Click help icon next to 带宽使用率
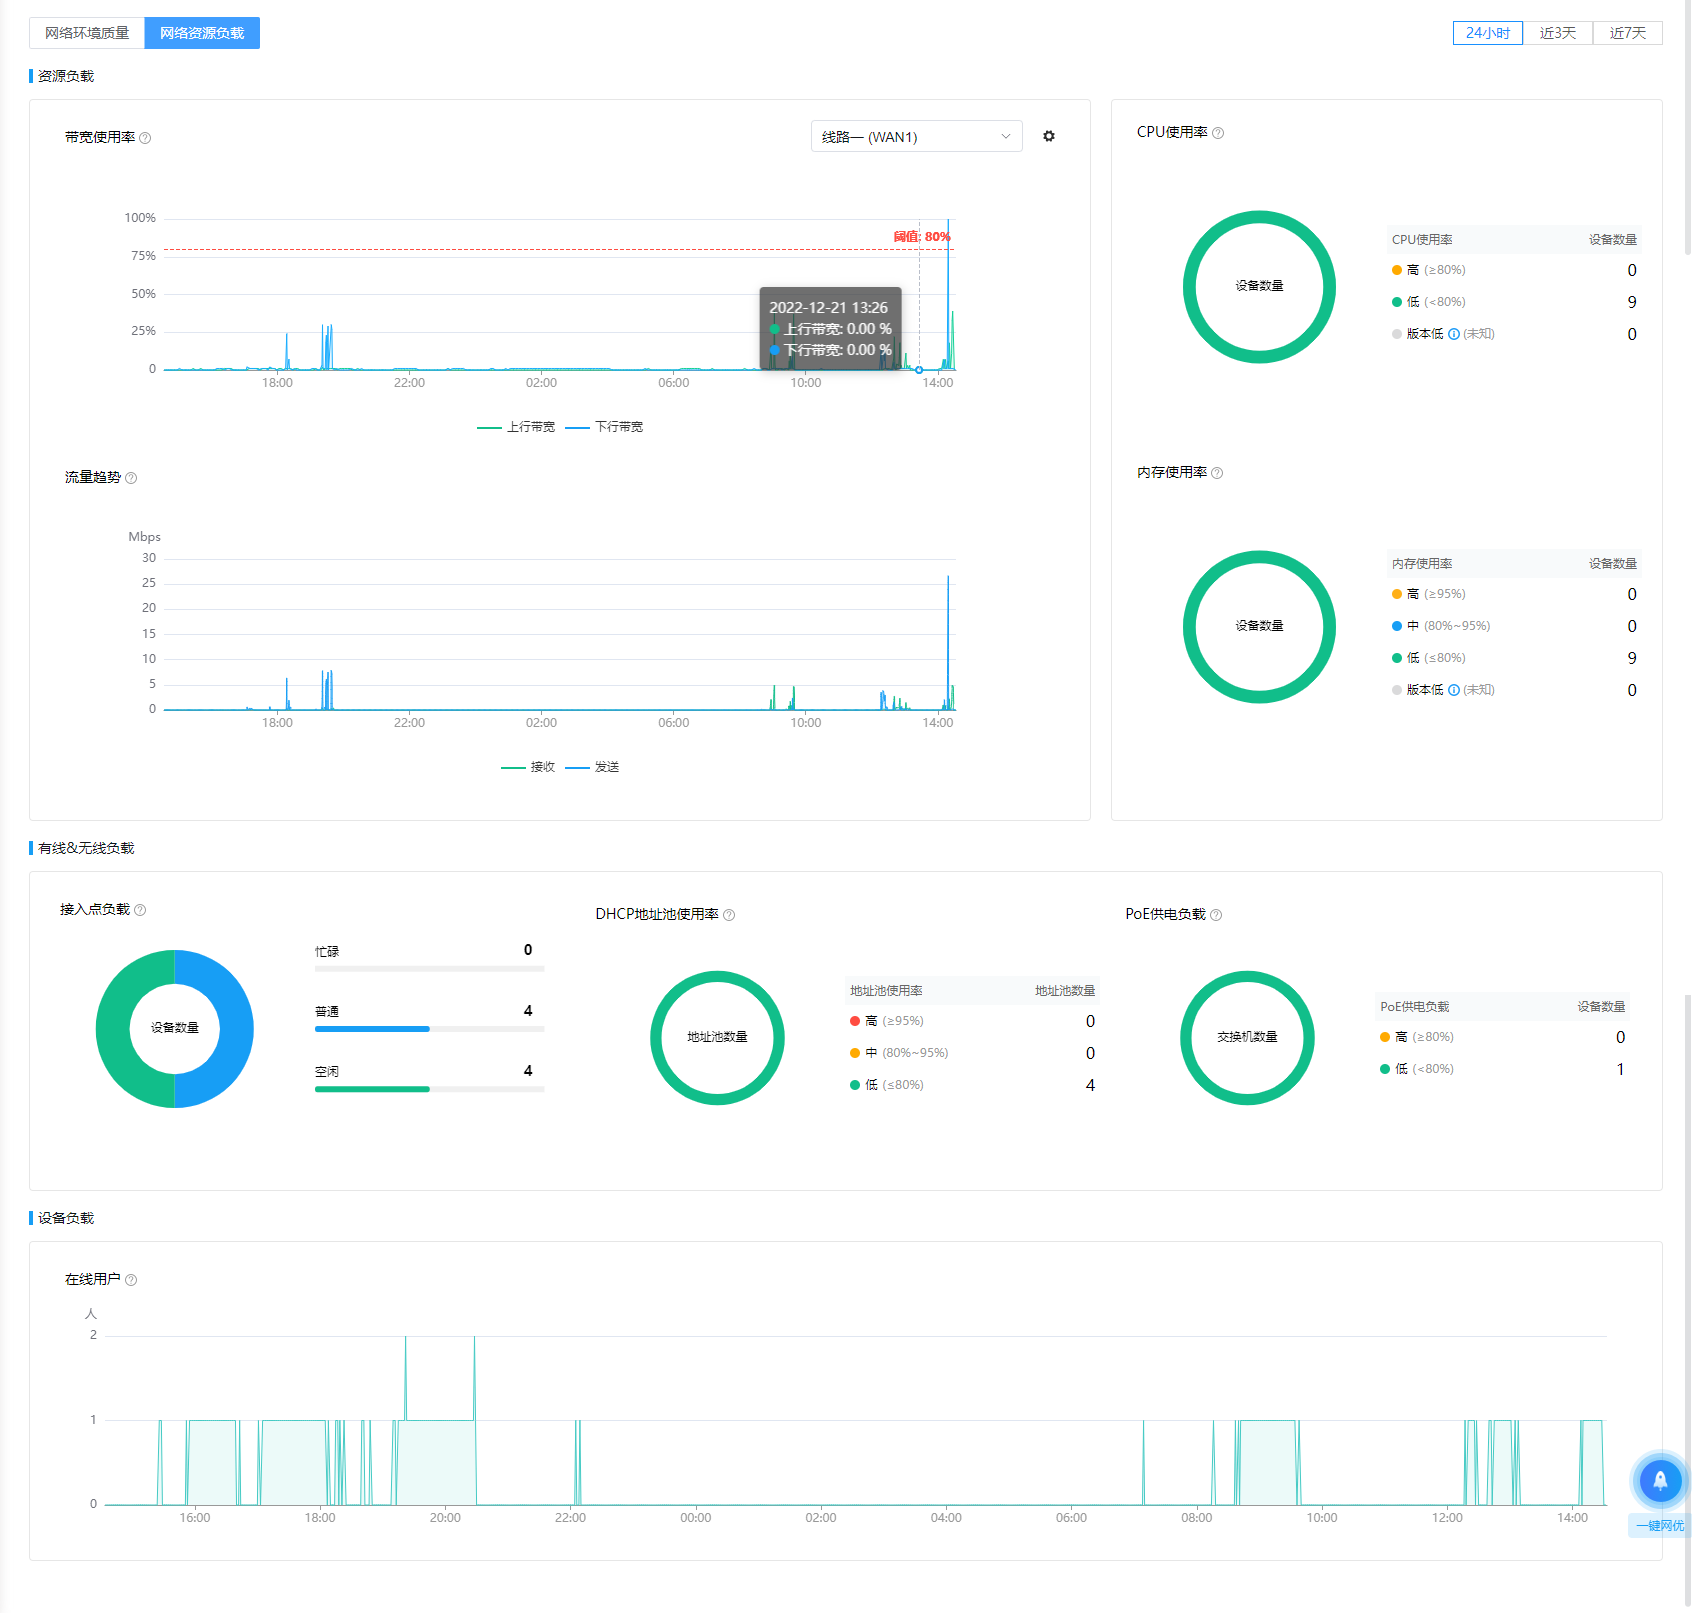This screenshot has height=1613, width=1692. 145,138
